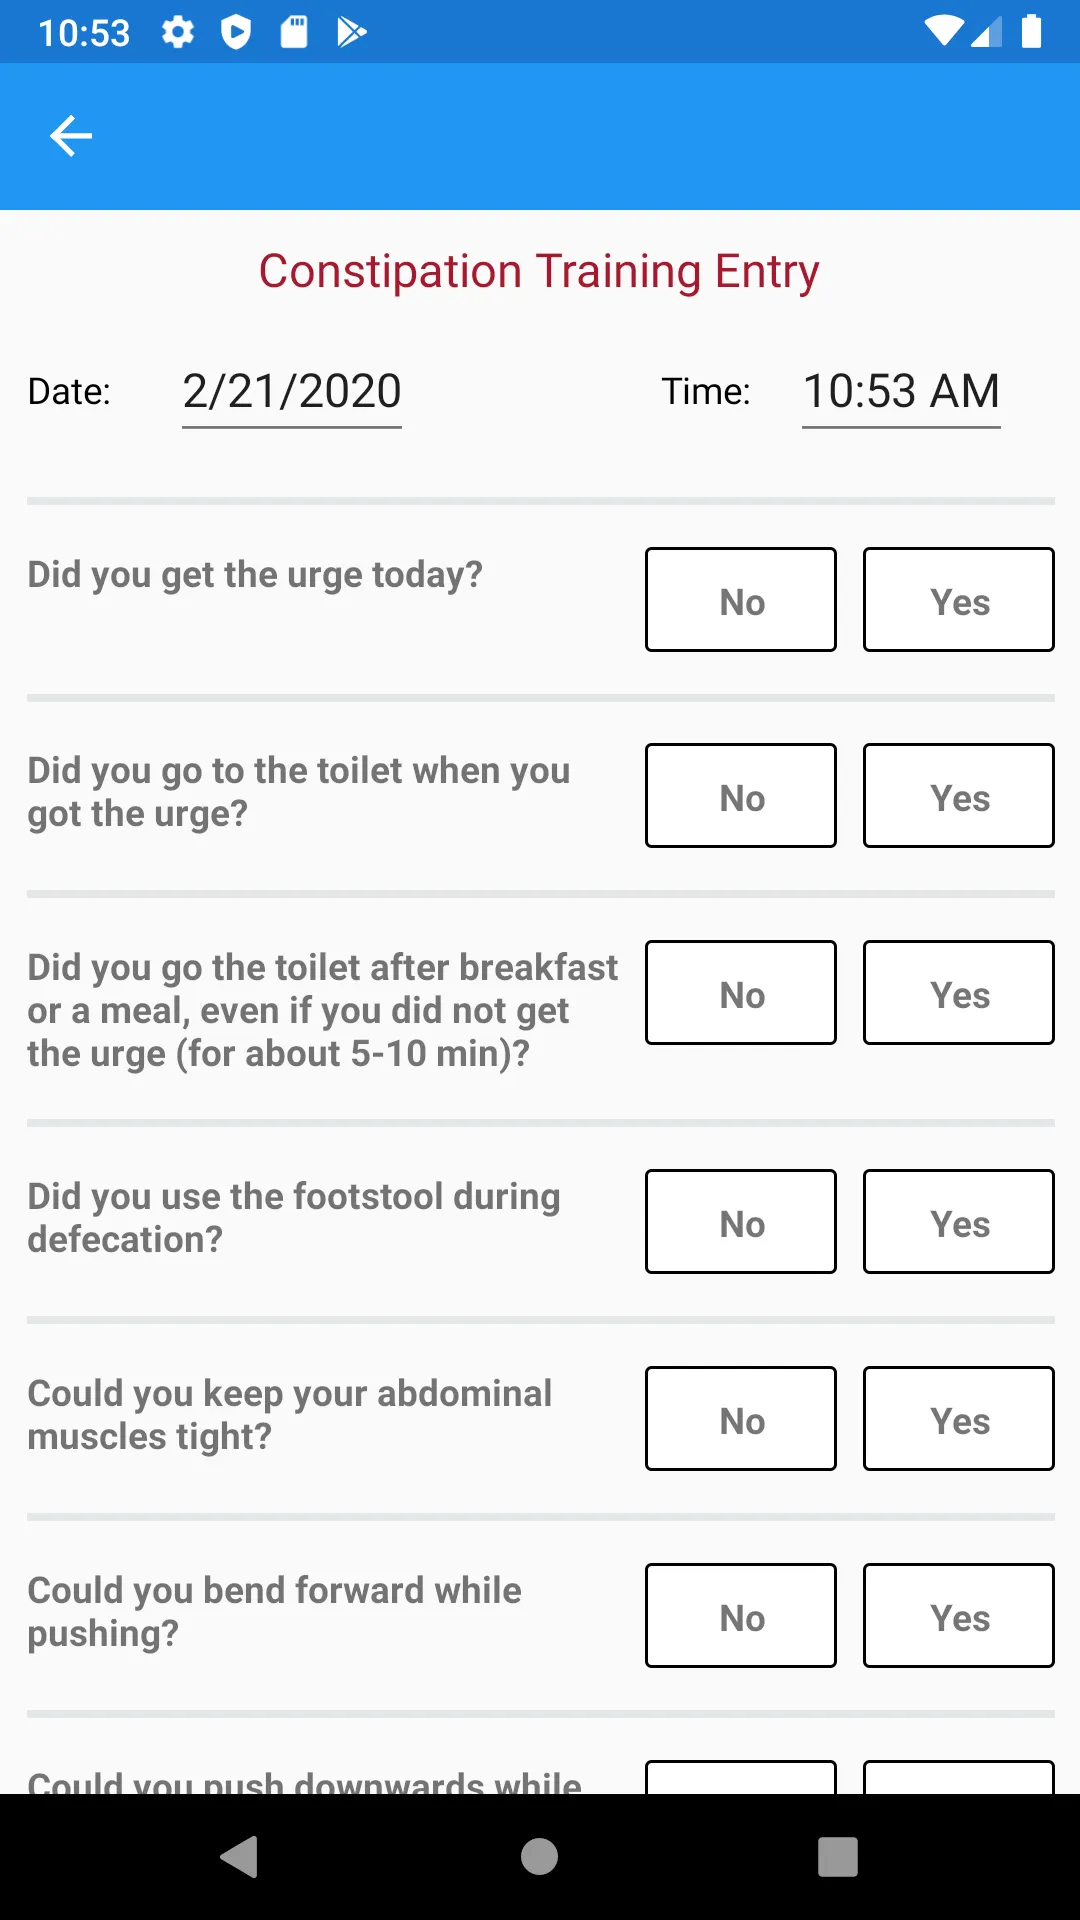Tap the shield icon in status bar
The height and width of the screenshot is (1920, 1080).
(236, 32)
